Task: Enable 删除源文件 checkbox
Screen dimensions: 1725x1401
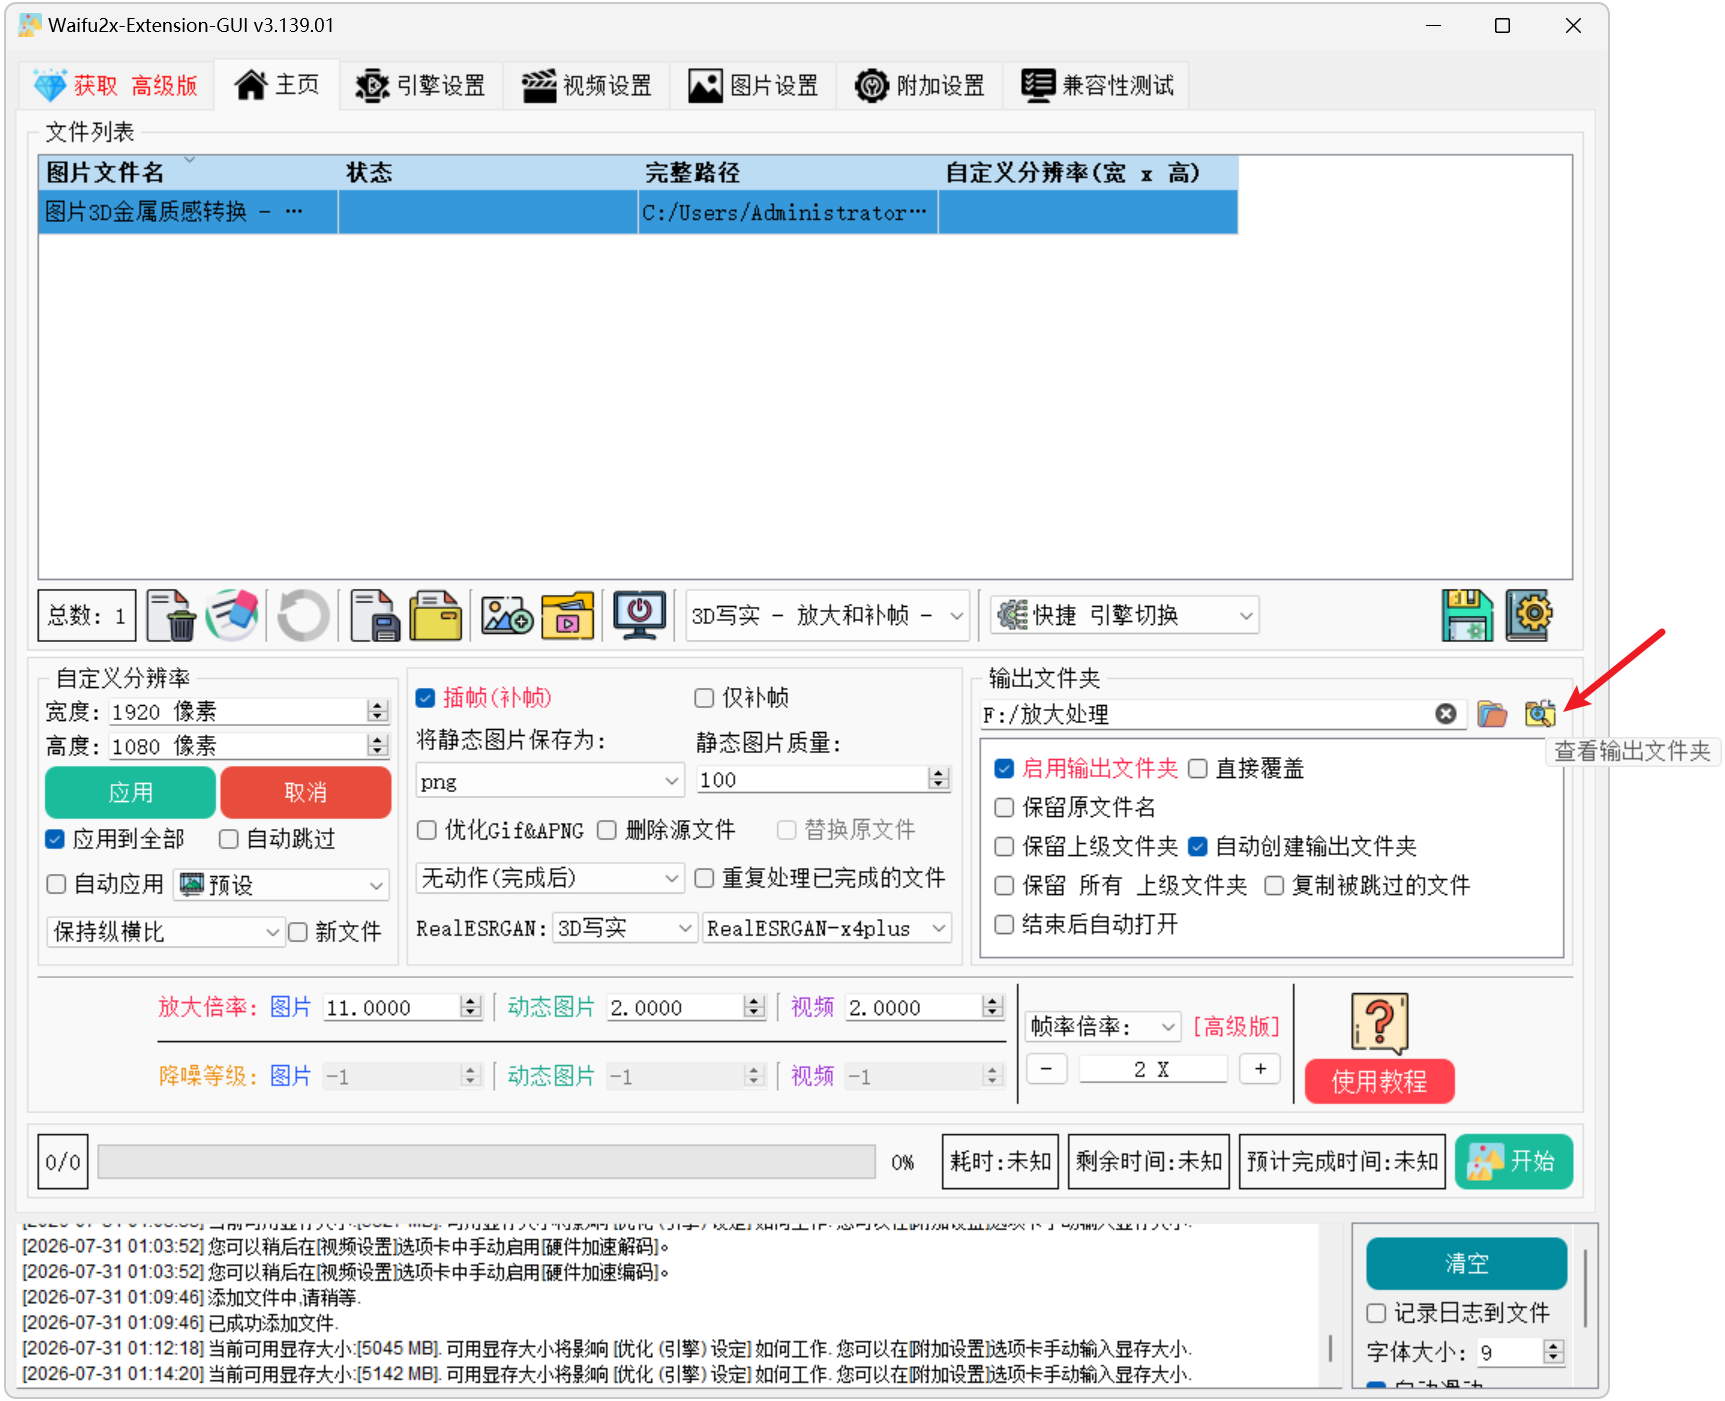Action: tap(607, 830)
